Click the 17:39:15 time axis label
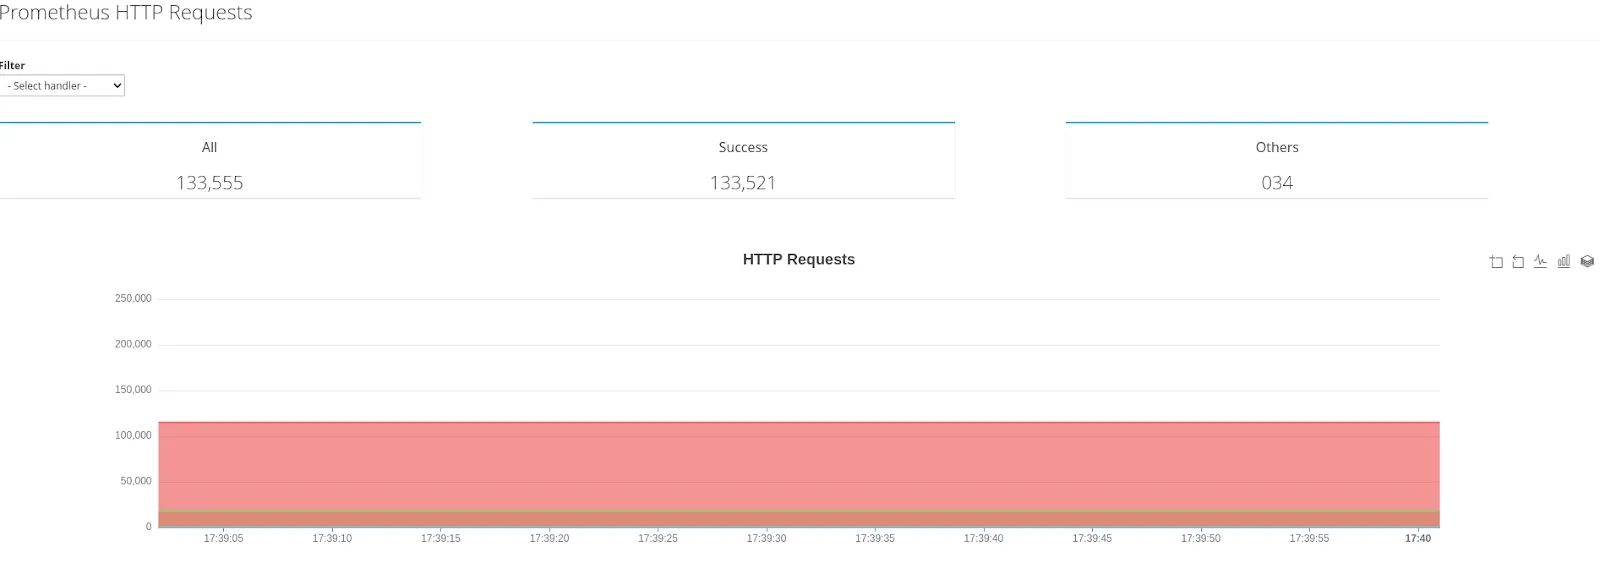The width and height of the screenshot is (1600, 574). pos(441,538)
